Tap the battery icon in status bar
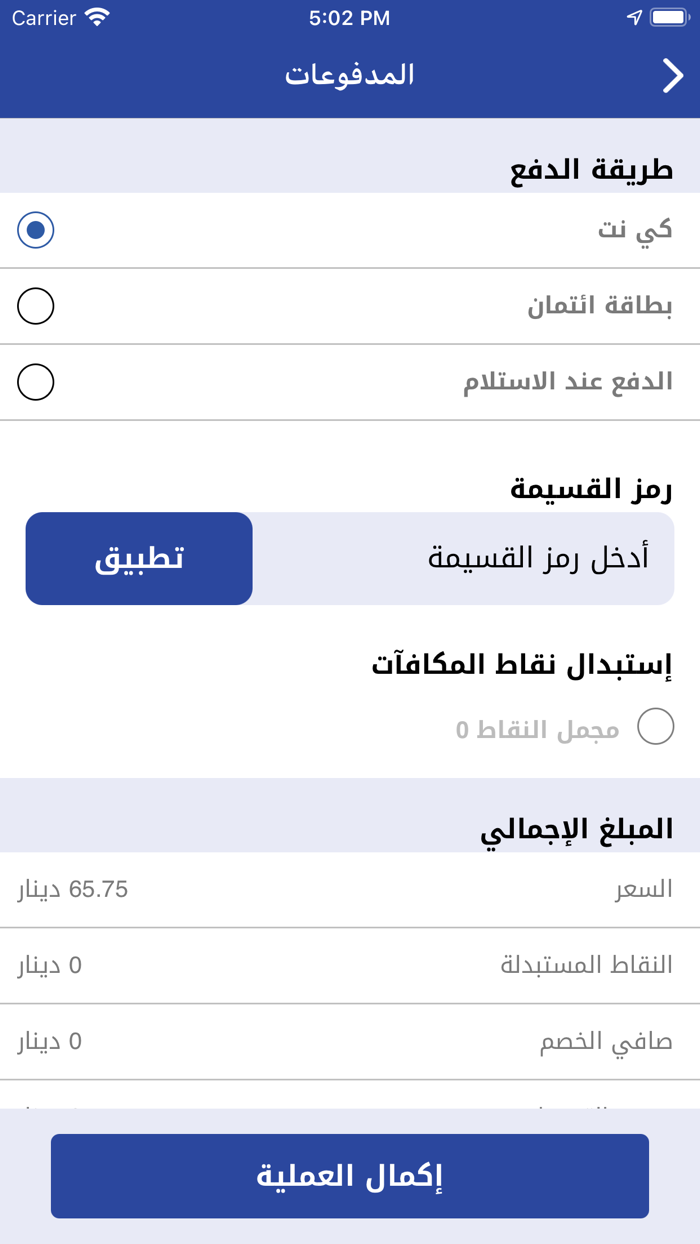700x1244 pixels. [x=669, y=17]
